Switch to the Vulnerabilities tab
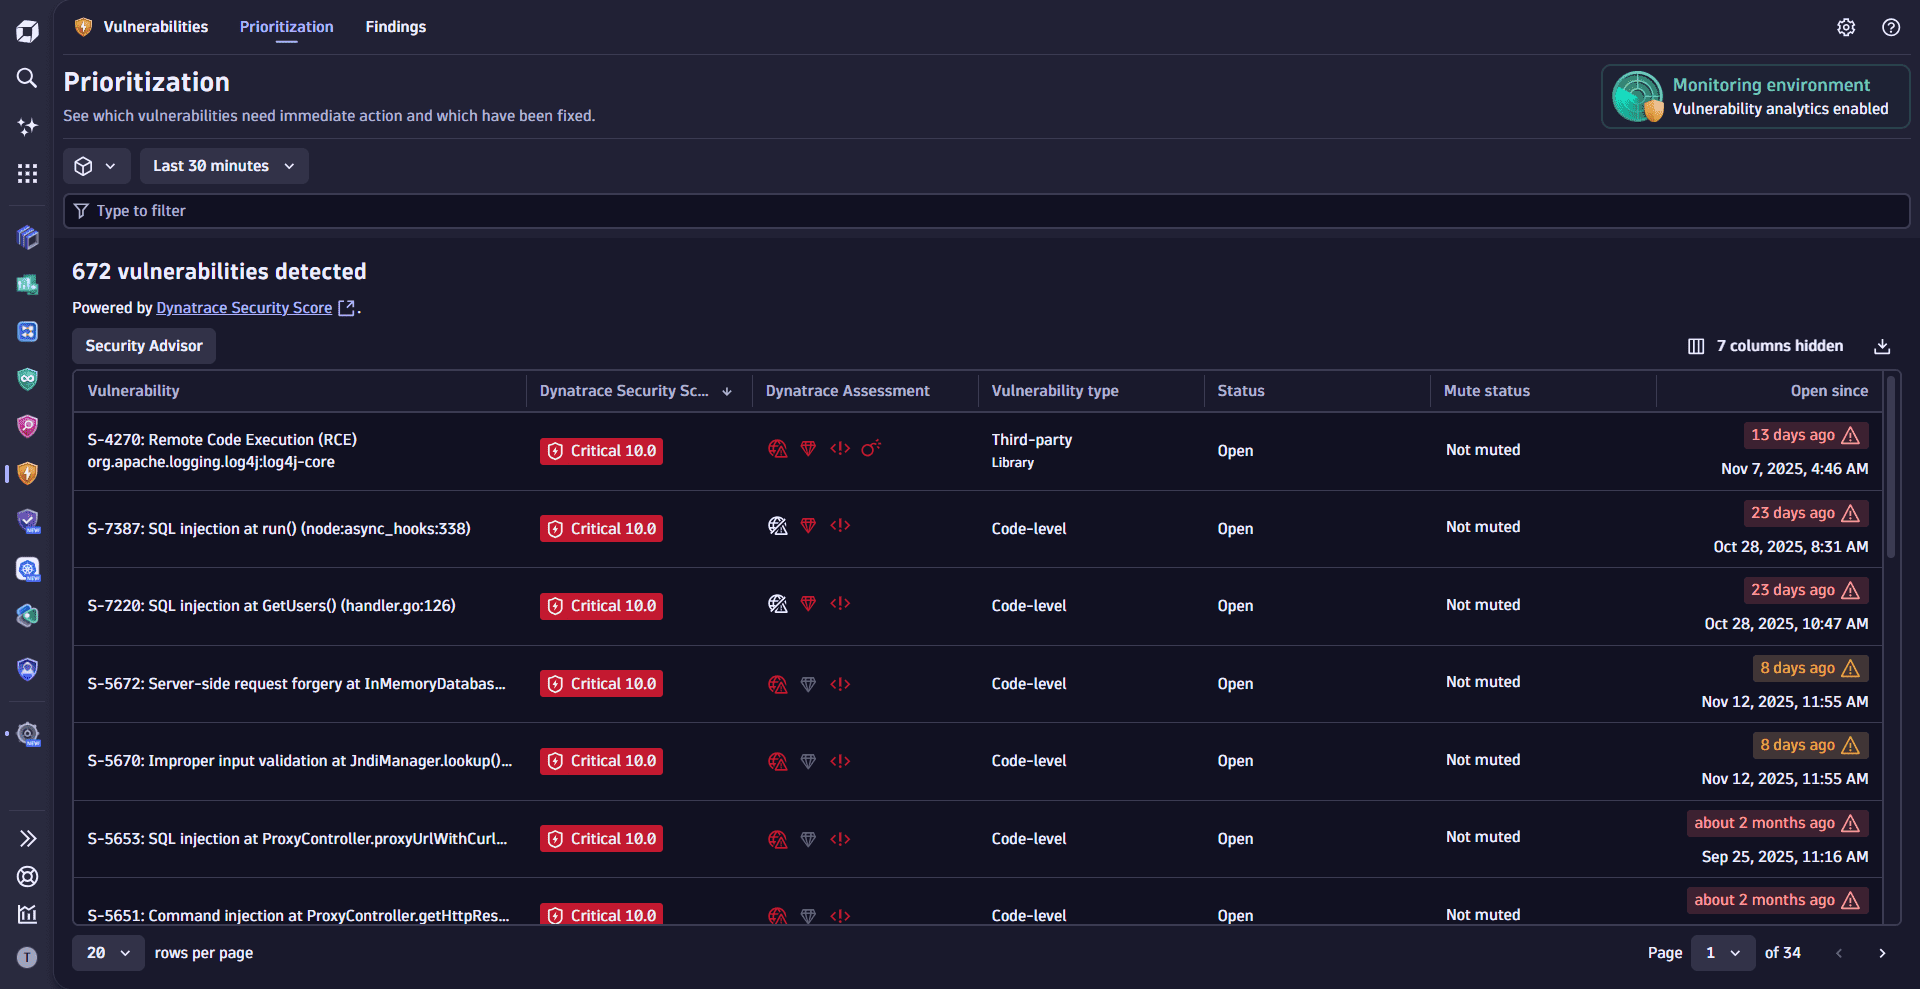The width and height of the screenshot is (1920, 989). click(155, 27)
